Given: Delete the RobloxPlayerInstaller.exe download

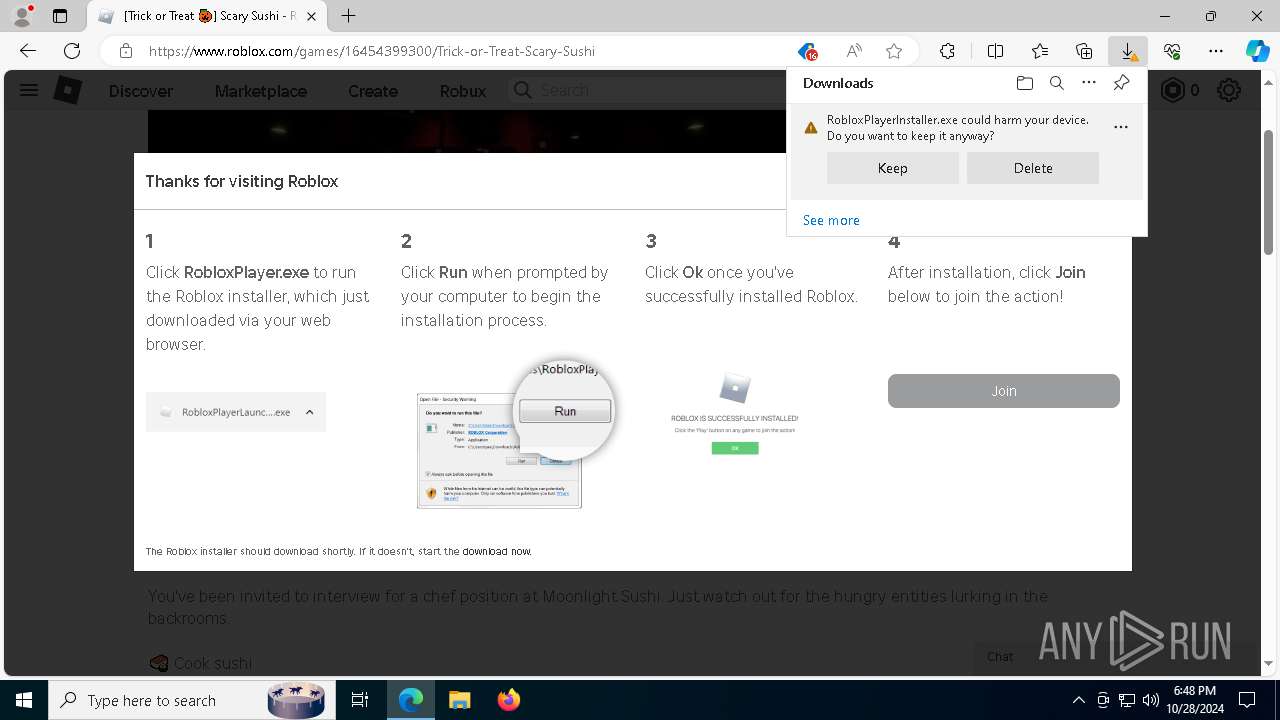Looking at the screenshot, I should tap(1033, 168).
